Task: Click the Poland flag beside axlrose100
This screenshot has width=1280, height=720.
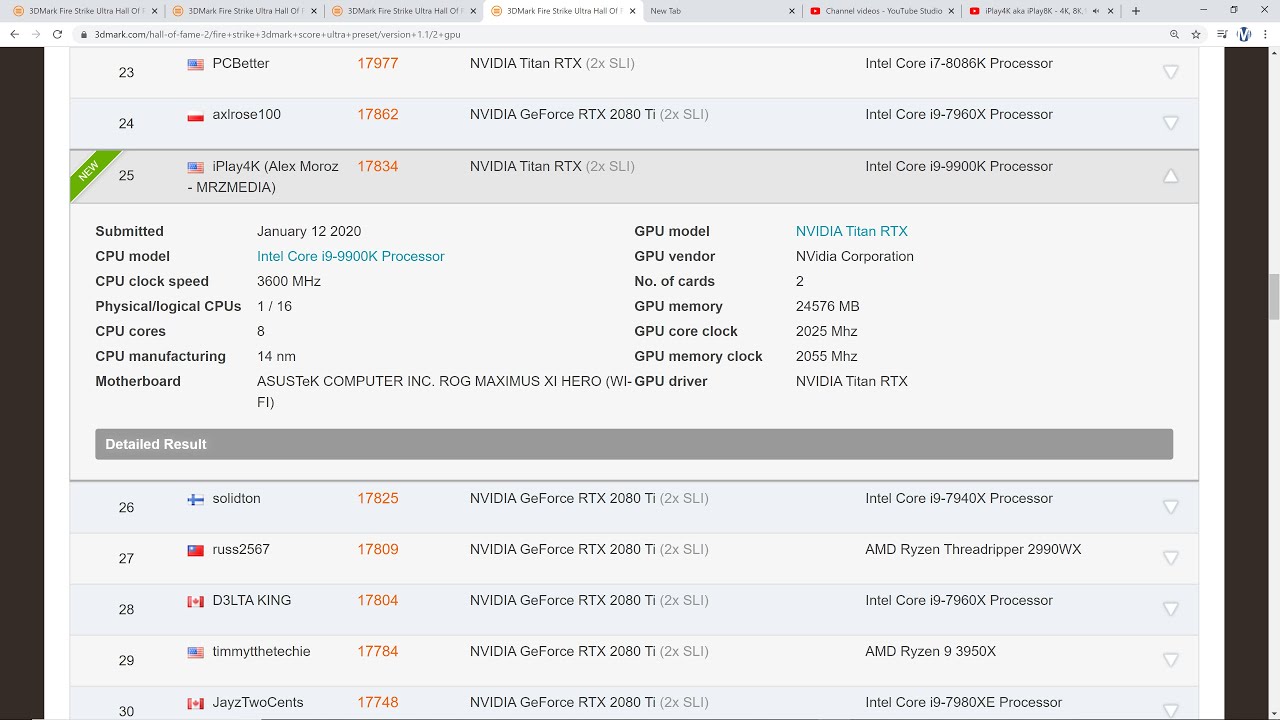Action: 196,115
